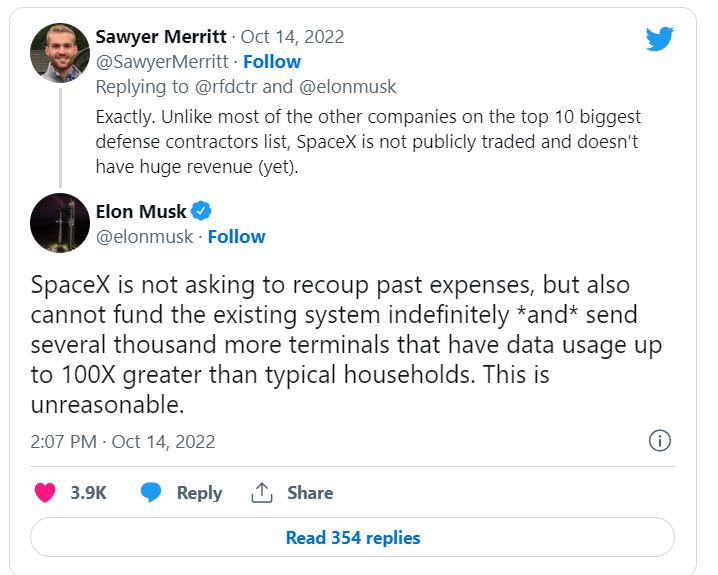Open the Read 354 replies button
Screen dimensions: 718x575
click(x=353, y=537)
